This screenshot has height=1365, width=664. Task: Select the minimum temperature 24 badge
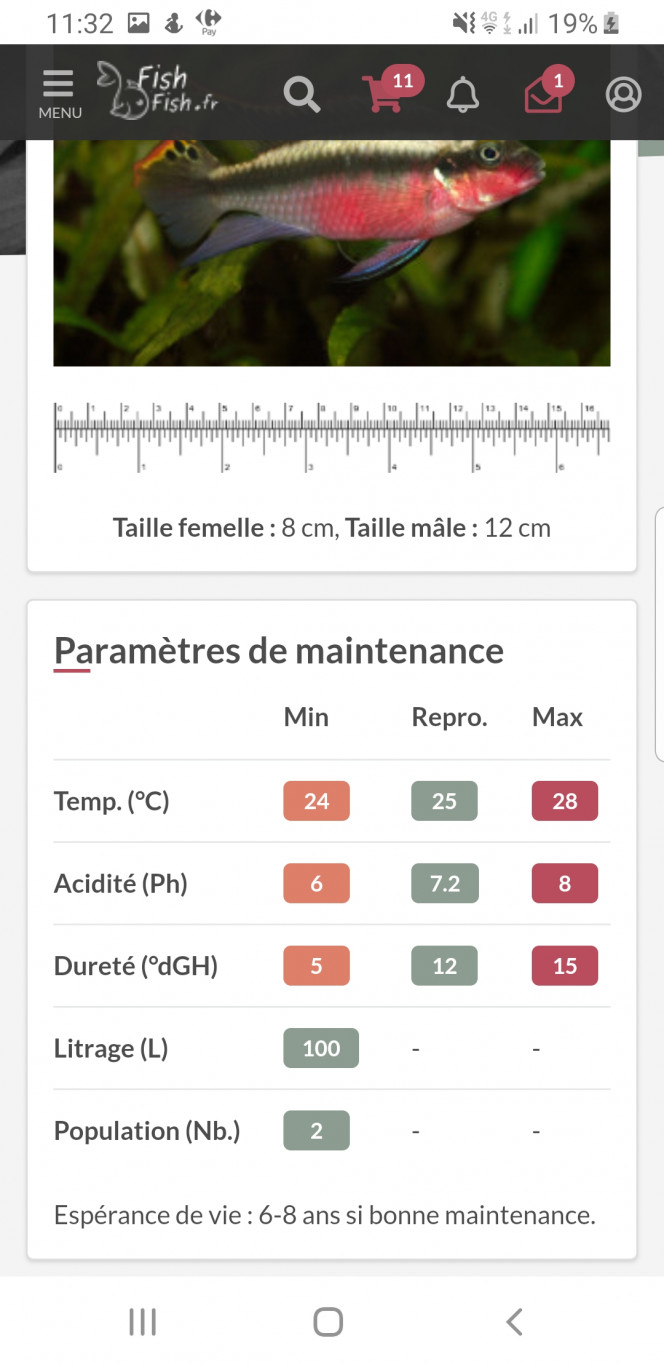pyautogui.click(x=317, y=801)
